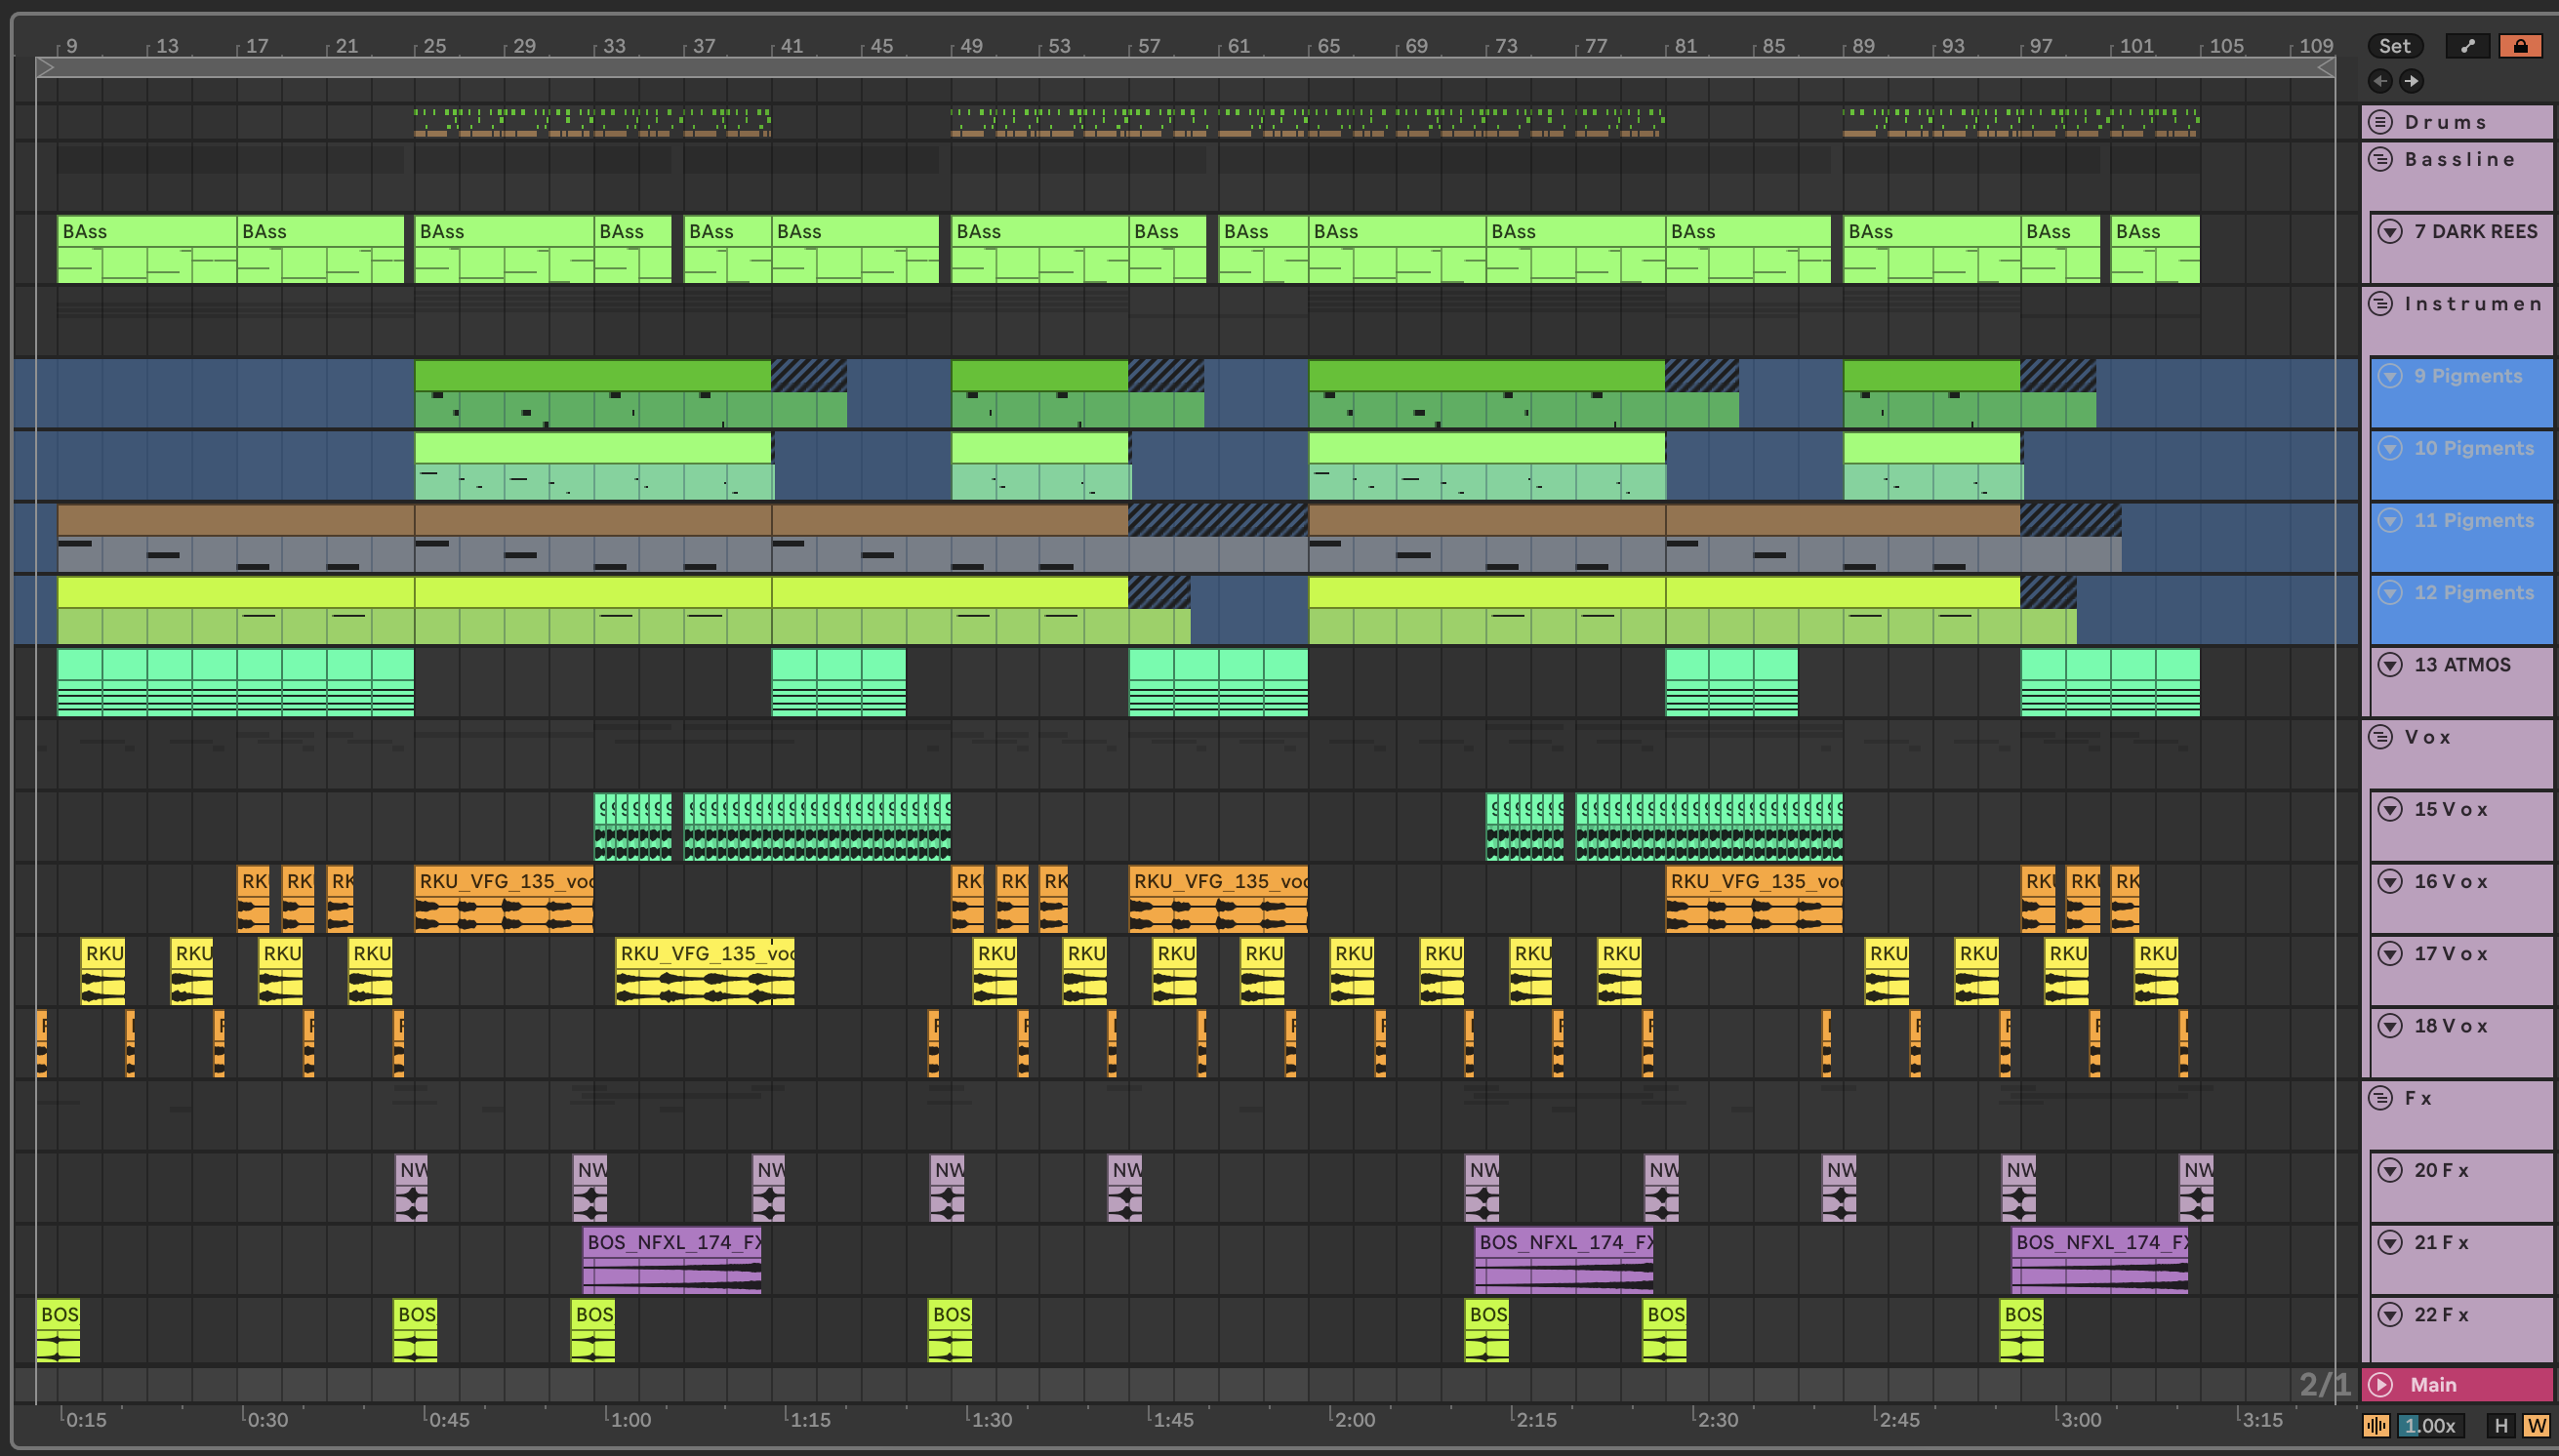
Task: Unfold the Bassline group track
Action: 2381,159
